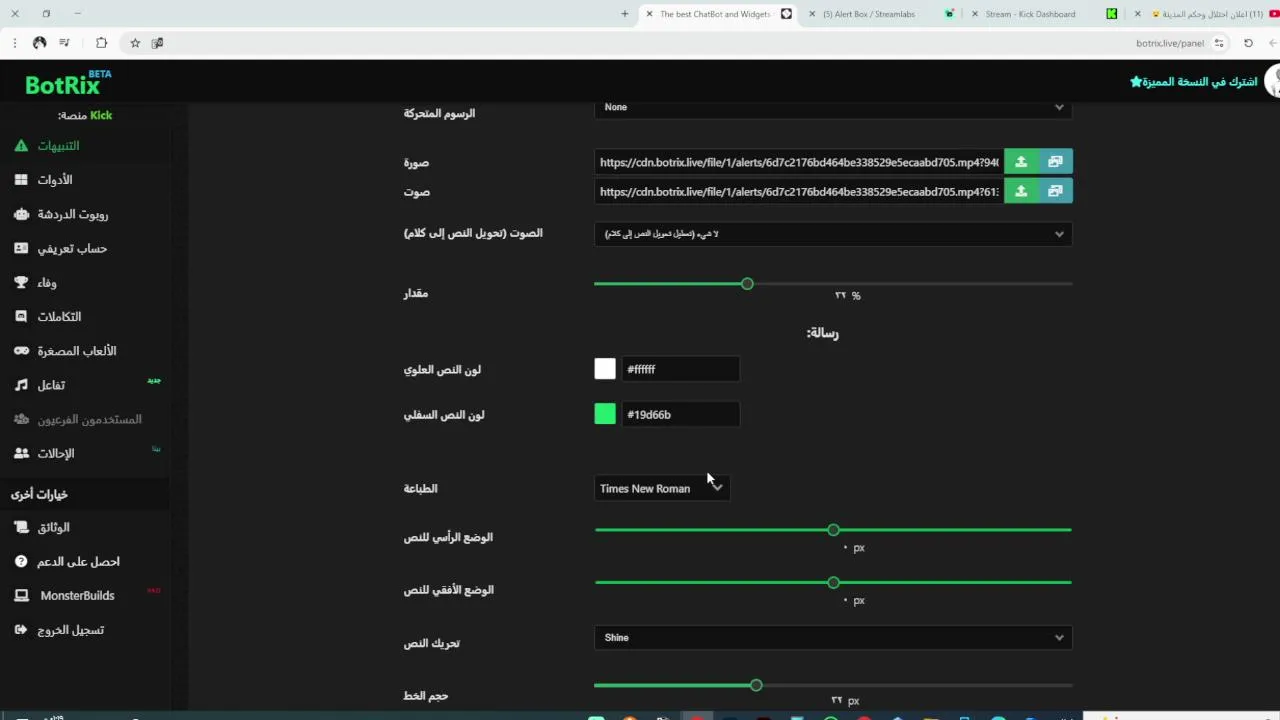
Task: Click the BotRix logo
Action: coord(68,83)
